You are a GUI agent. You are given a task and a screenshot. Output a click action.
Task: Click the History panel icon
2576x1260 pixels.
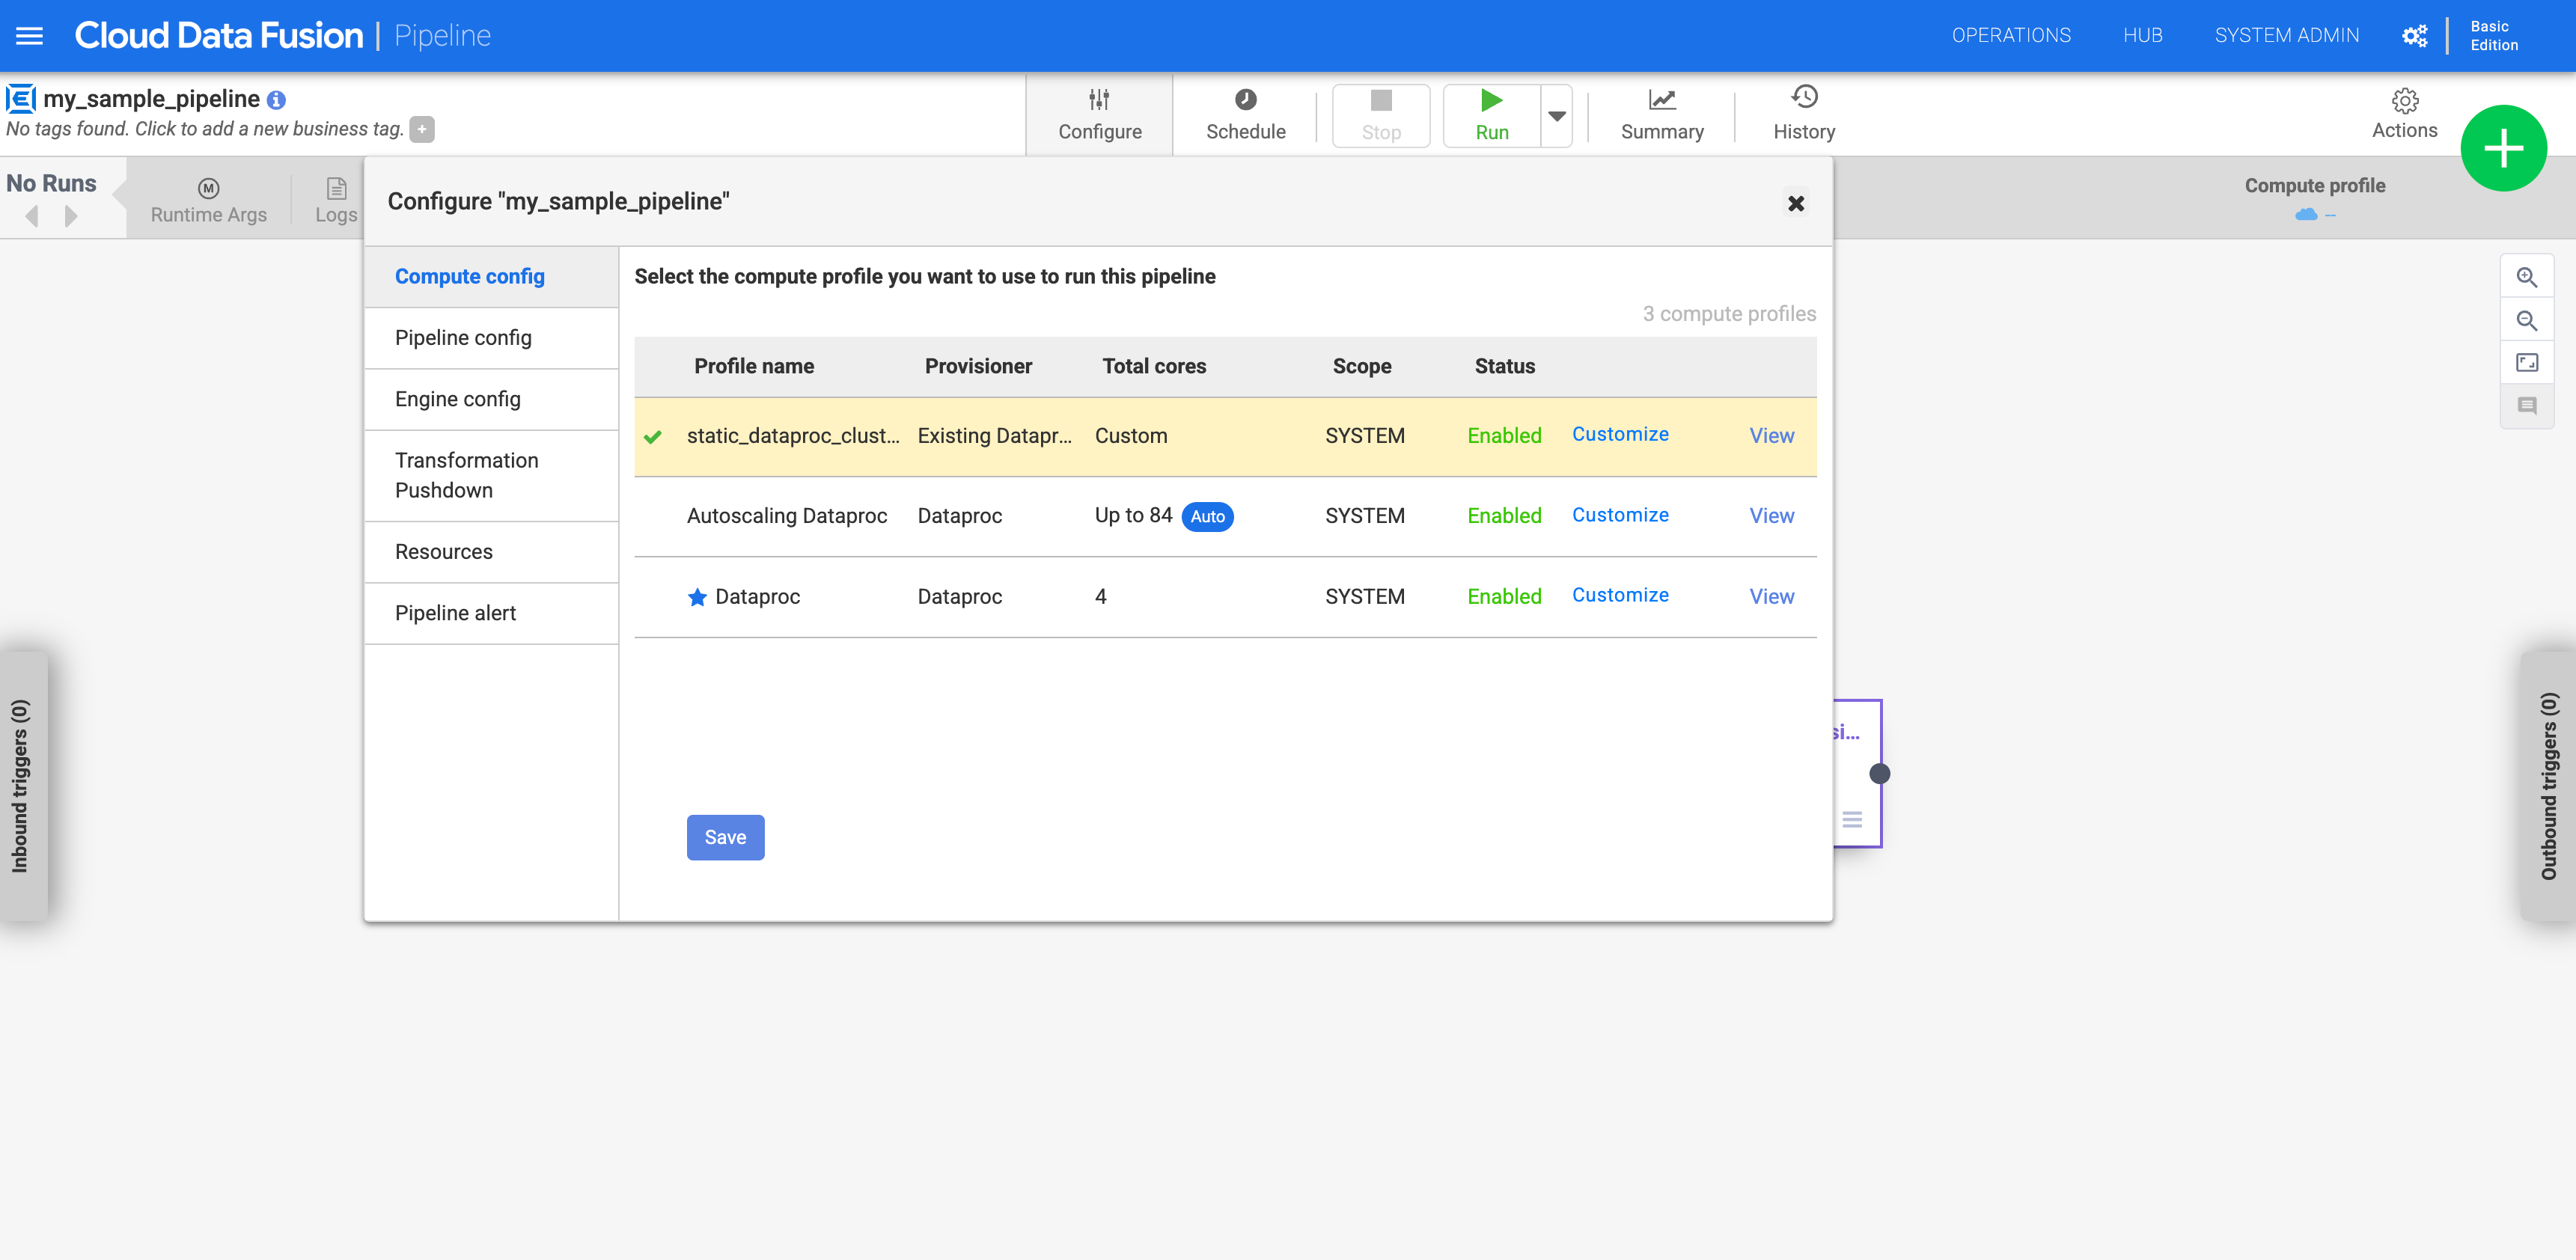1804,111
